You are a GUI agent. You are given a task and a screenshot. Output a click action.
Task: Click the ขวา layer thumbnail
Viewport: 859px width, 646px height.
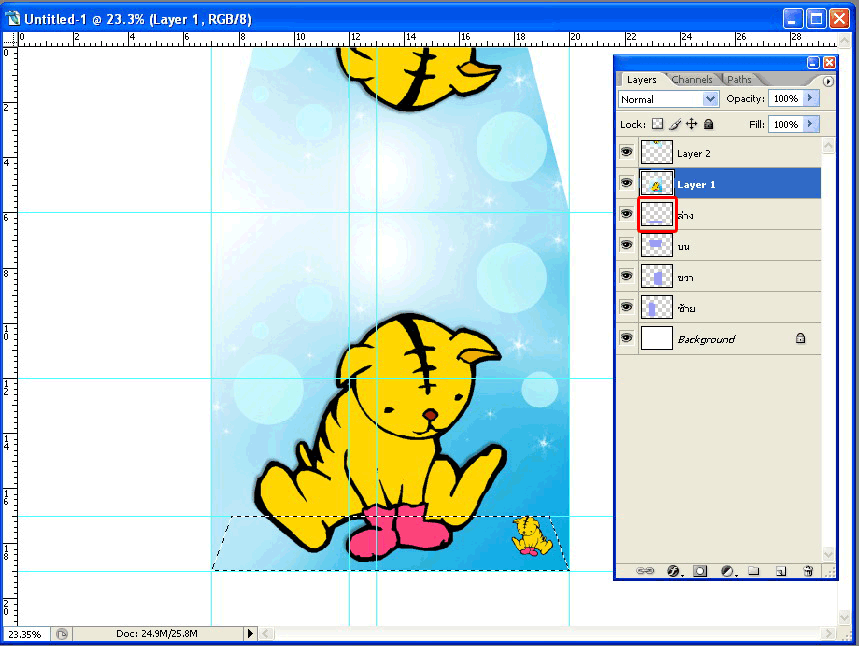[x=656, y=277]
